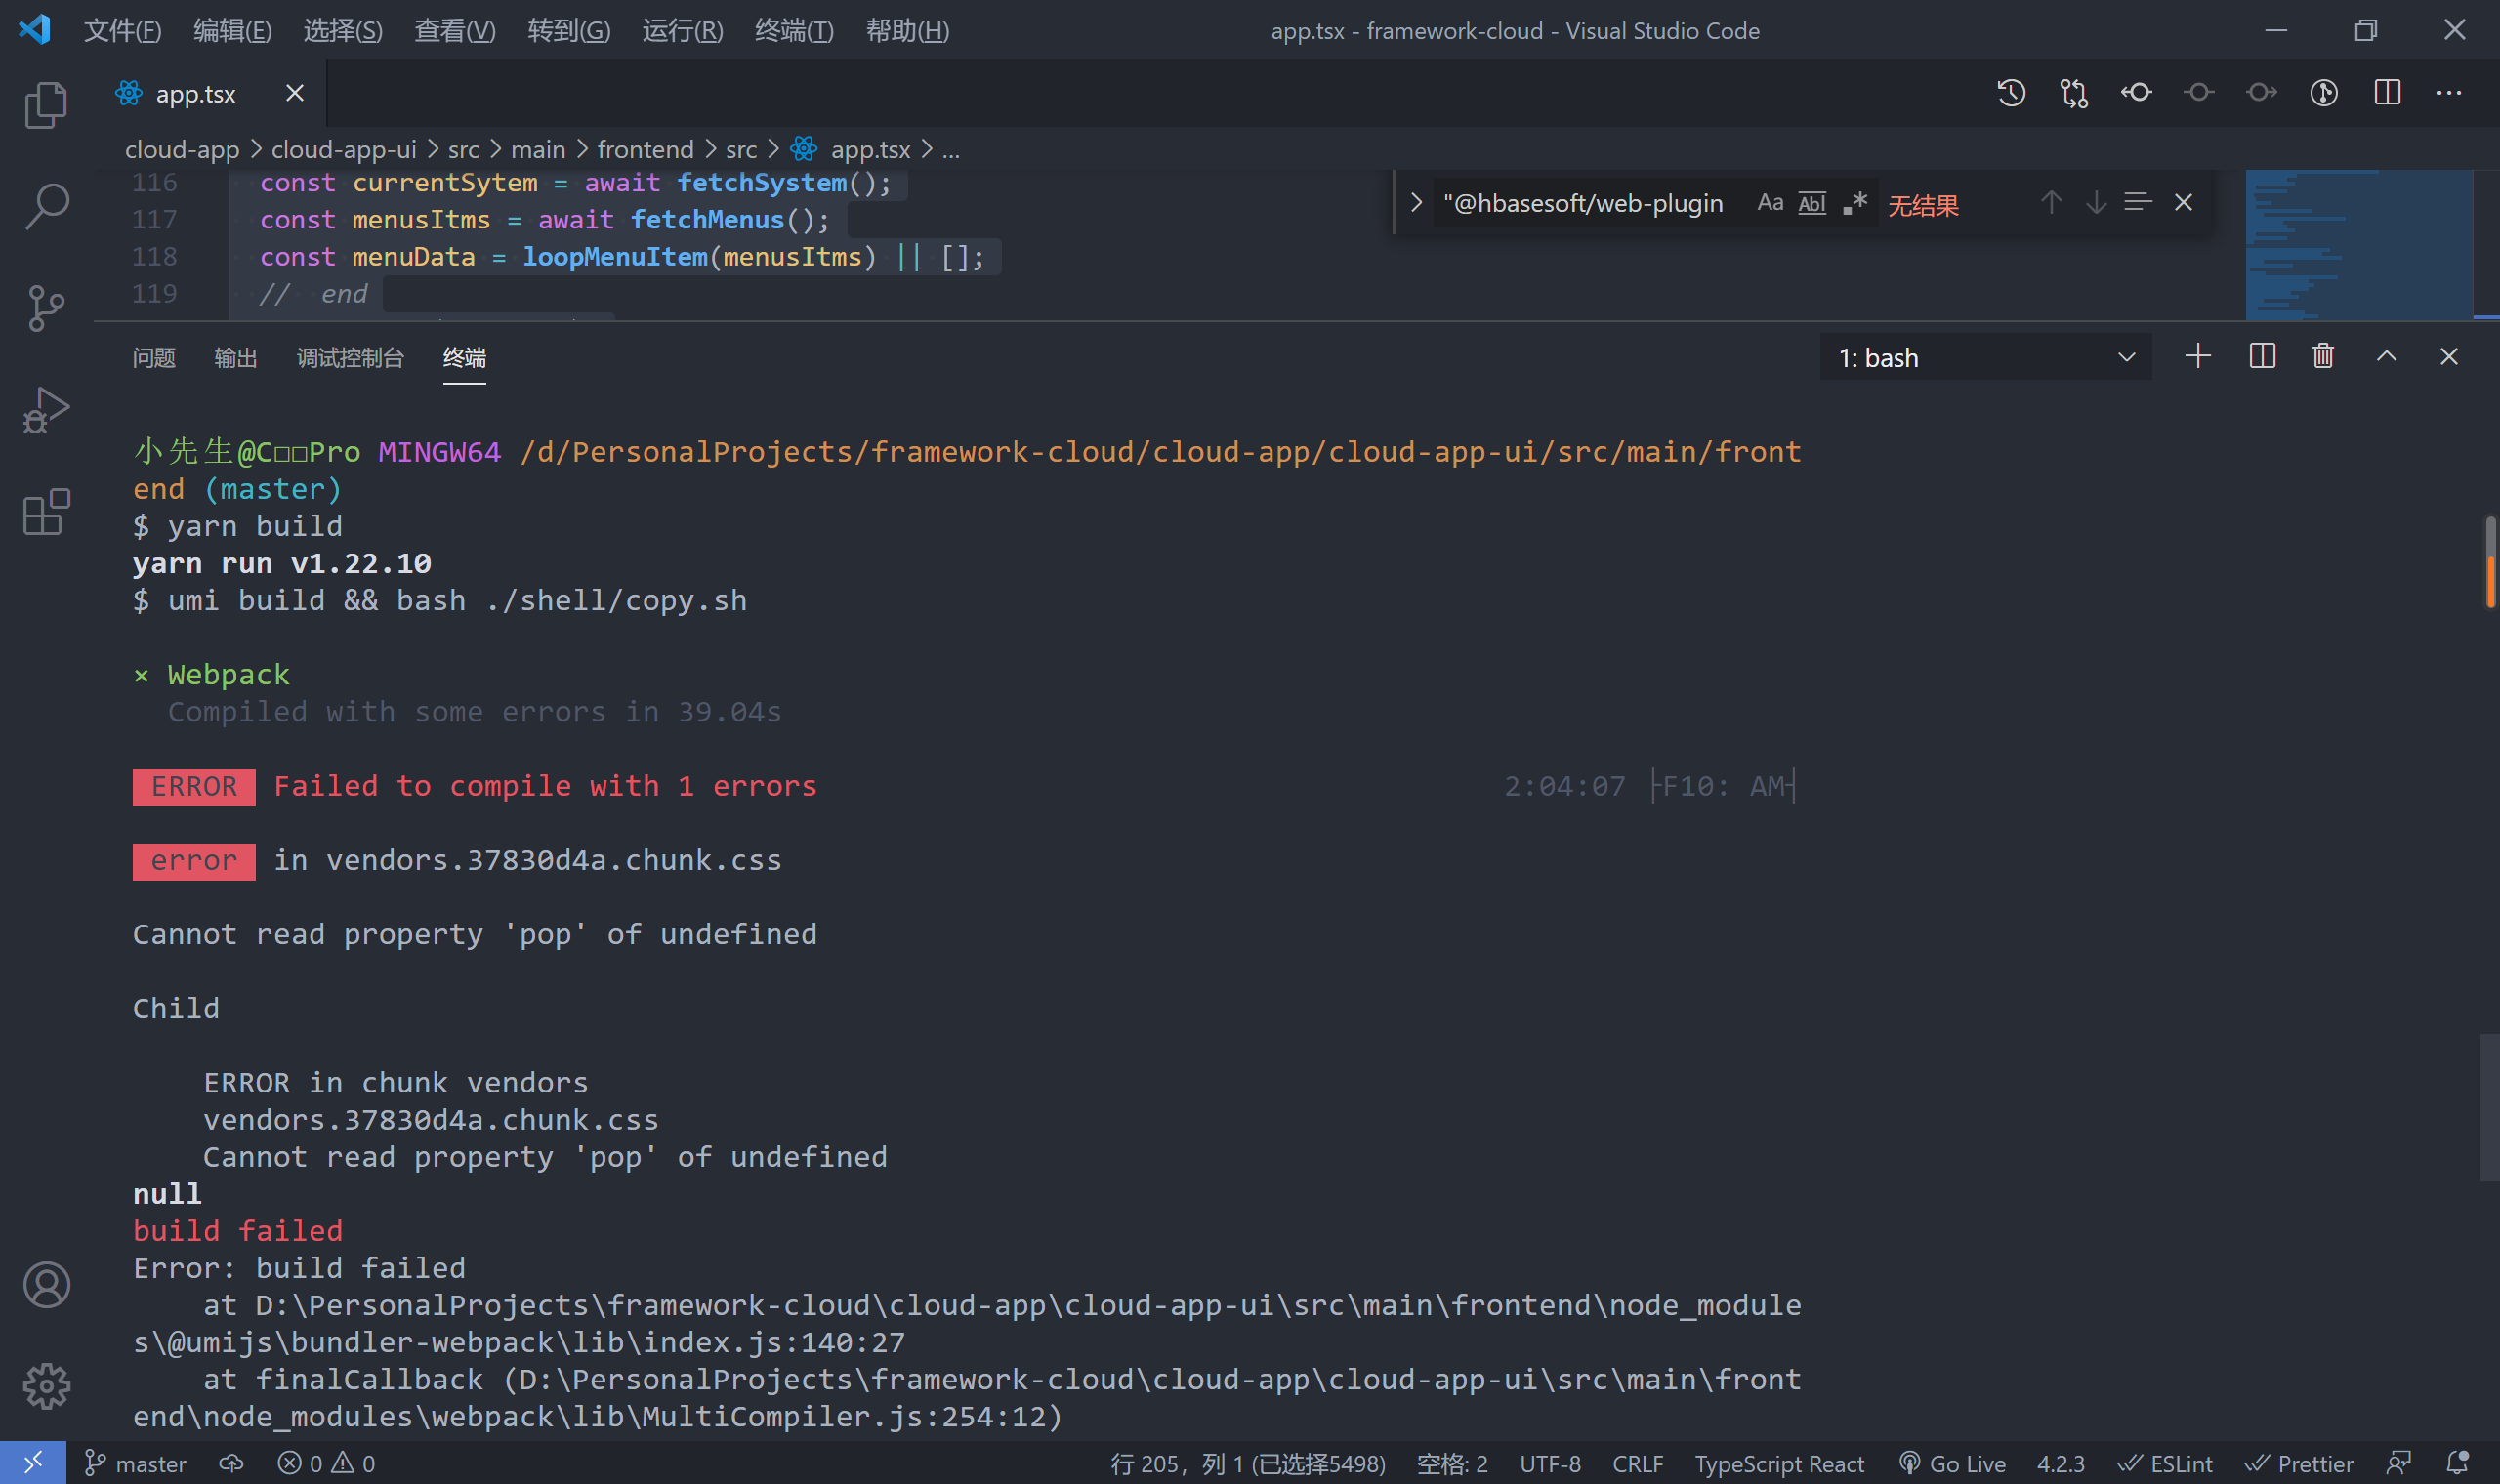
Task: Open the Explorer view in the activity bar
Action: pos(45,104)
